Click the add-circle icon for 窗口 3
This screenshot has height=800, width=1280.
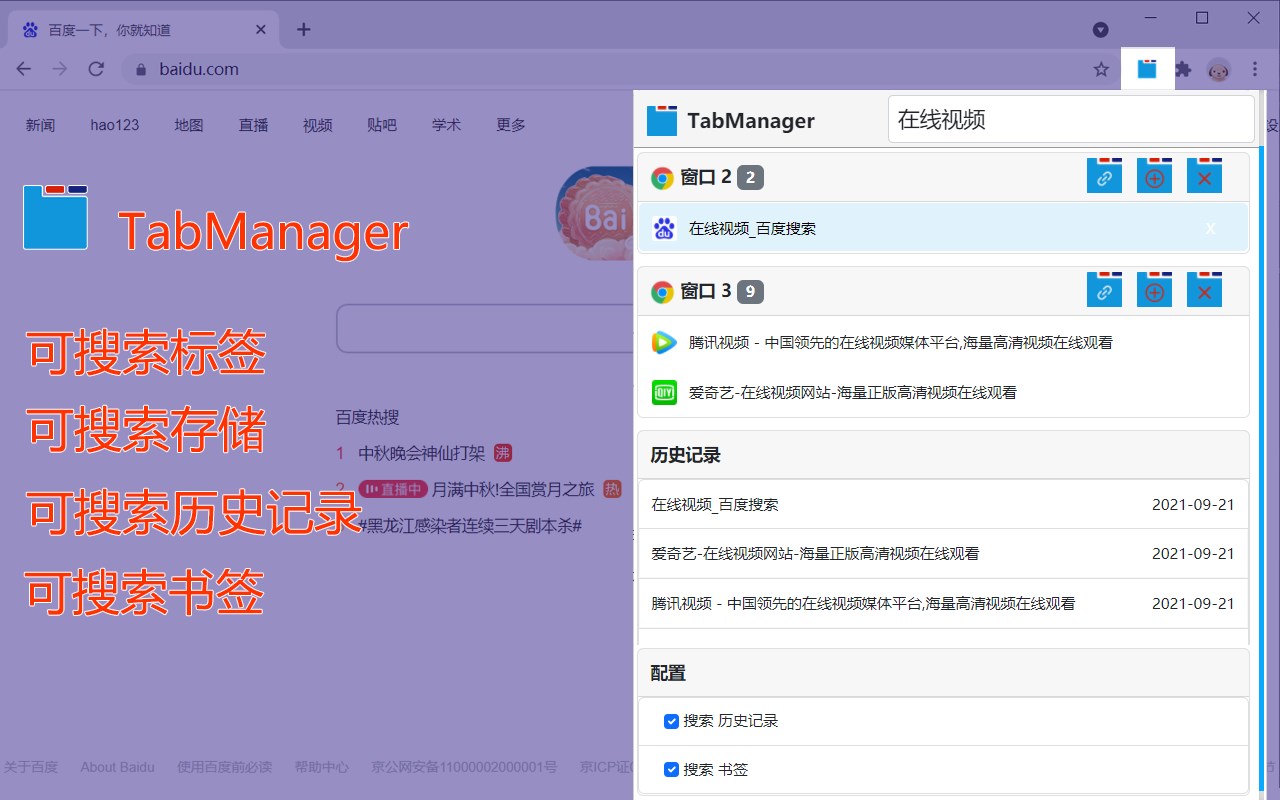pyautogui.click(x=1154, y=291)
